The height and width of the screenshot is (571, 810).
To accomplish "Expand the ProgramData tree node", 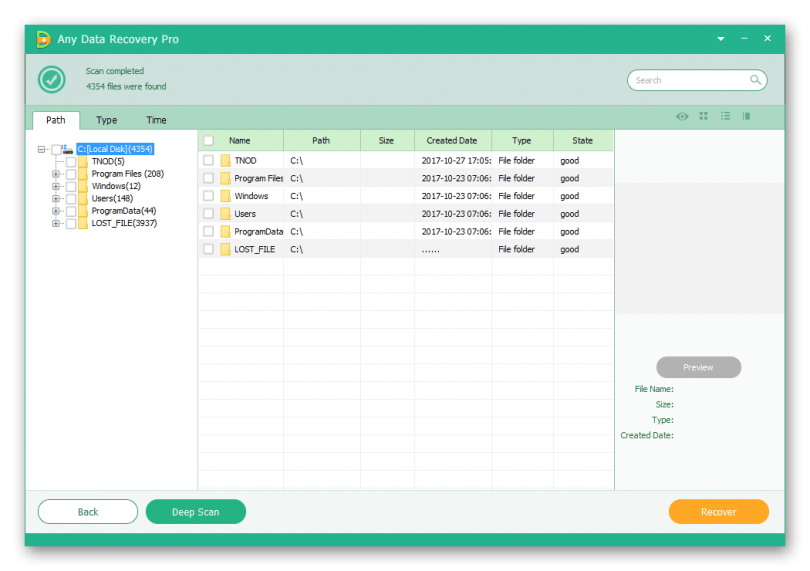I will coord(56,211).
